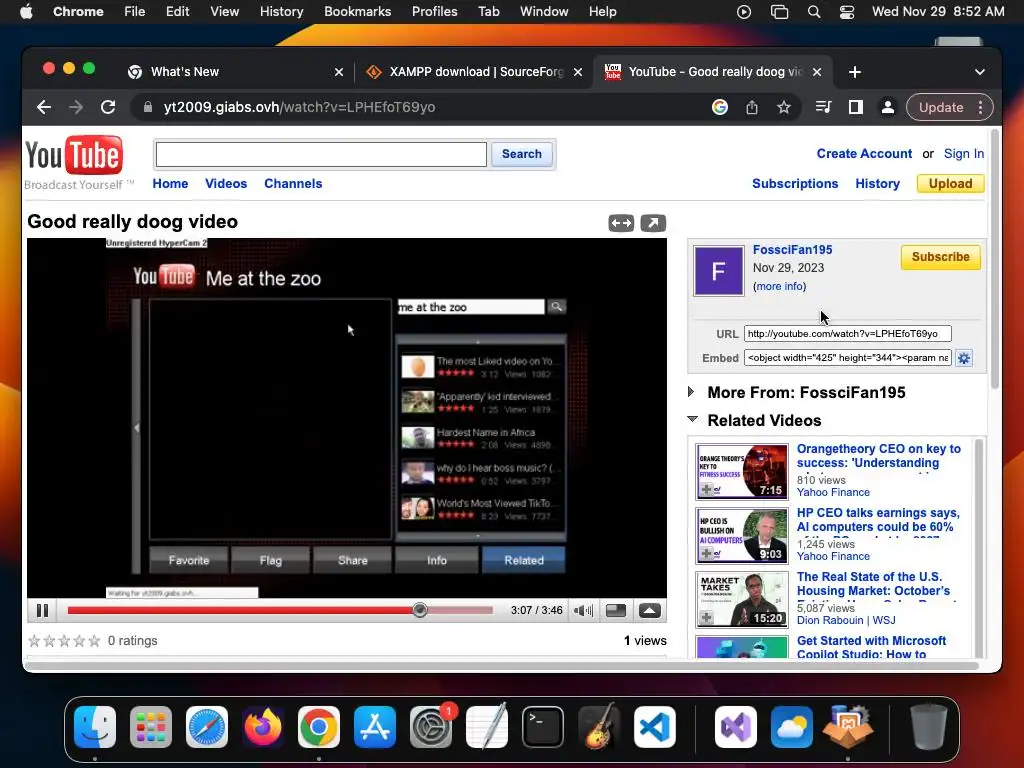Viewport: 1024px width, 768px height.
Task: Open the Bookmarks menu
Action: coord(357,12)
